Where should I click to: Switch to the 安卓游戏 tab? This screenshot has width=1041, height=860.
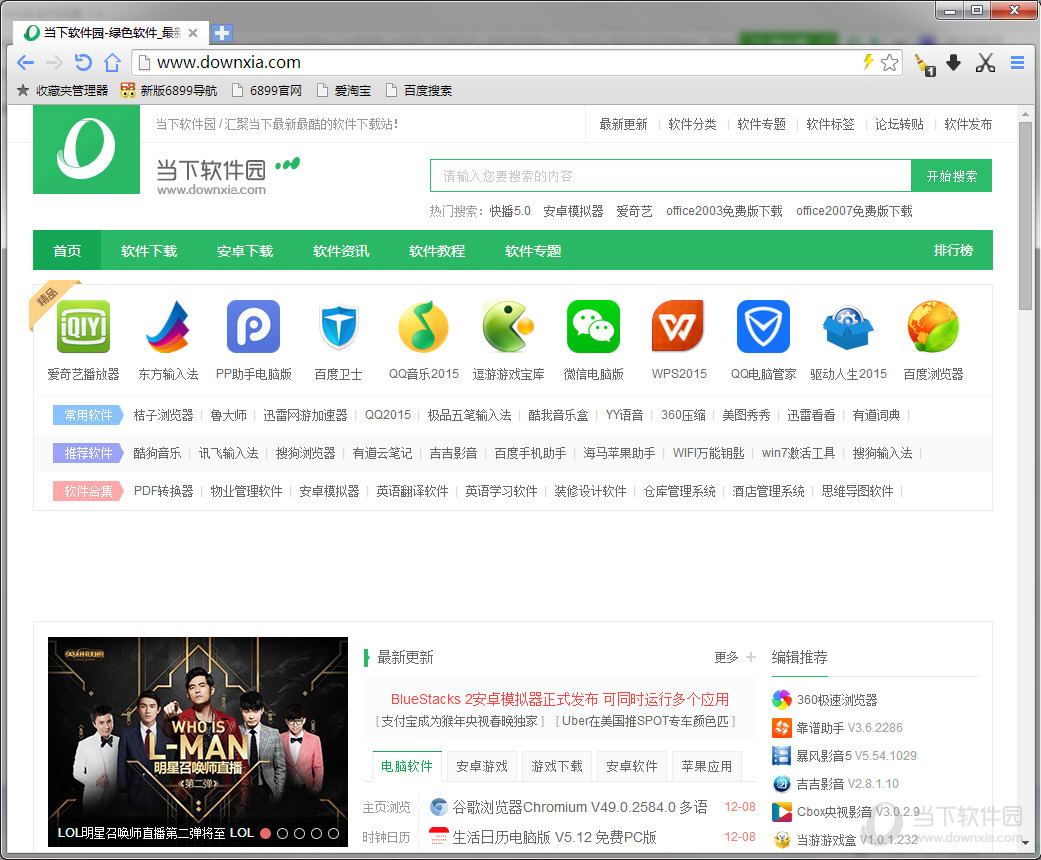[x=481, y=766]
